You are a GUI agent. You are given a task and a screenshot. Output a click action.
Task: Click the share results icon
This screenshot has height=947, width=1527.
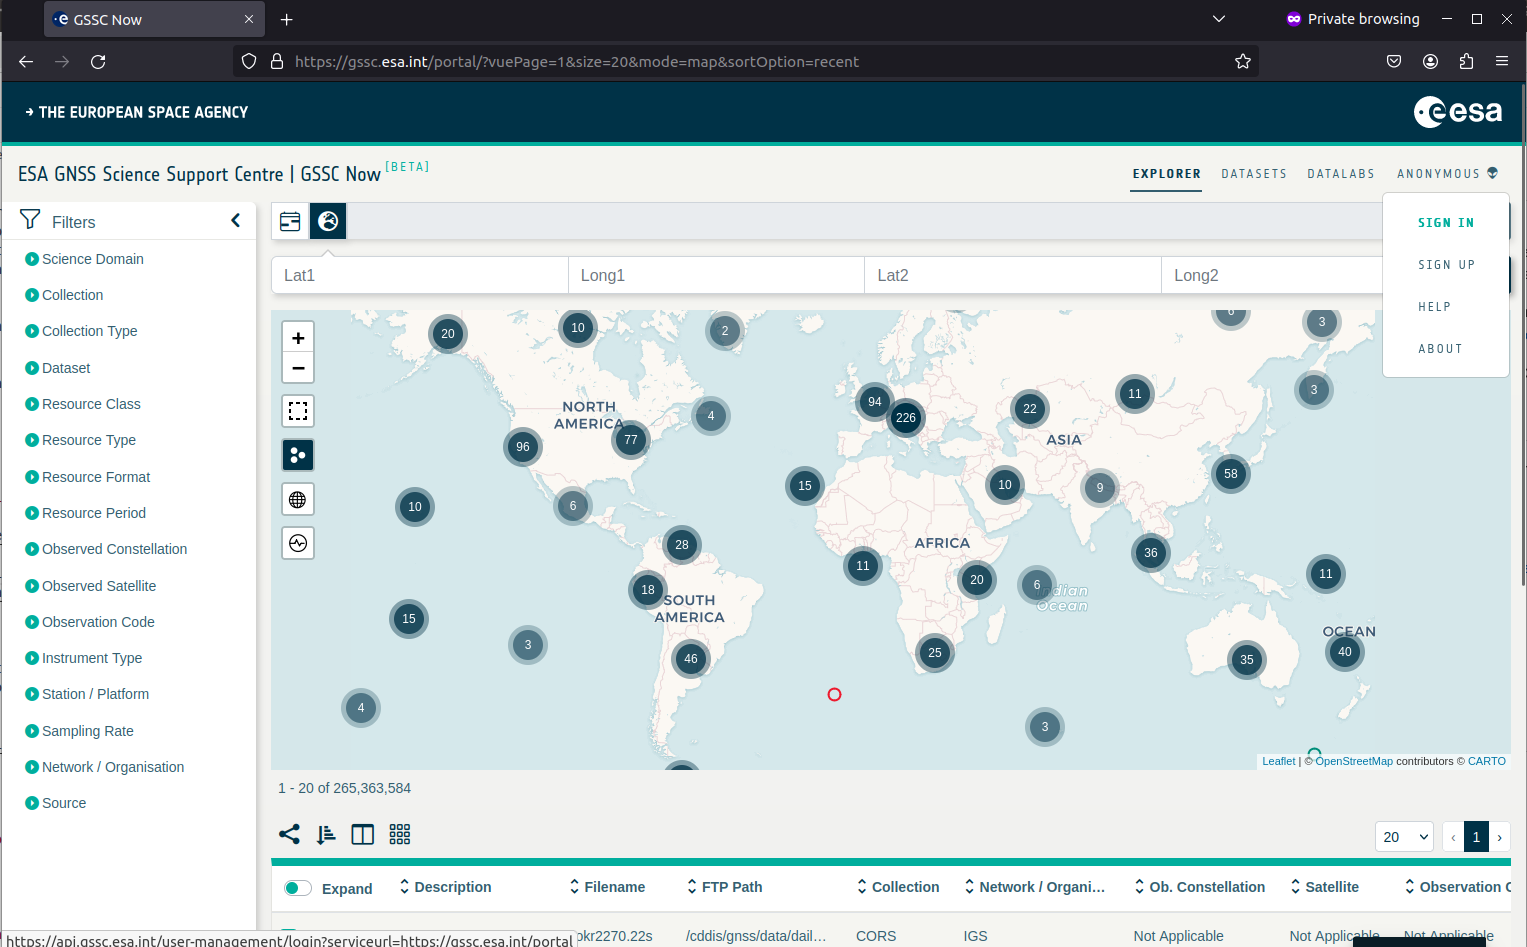pos(289,834)
